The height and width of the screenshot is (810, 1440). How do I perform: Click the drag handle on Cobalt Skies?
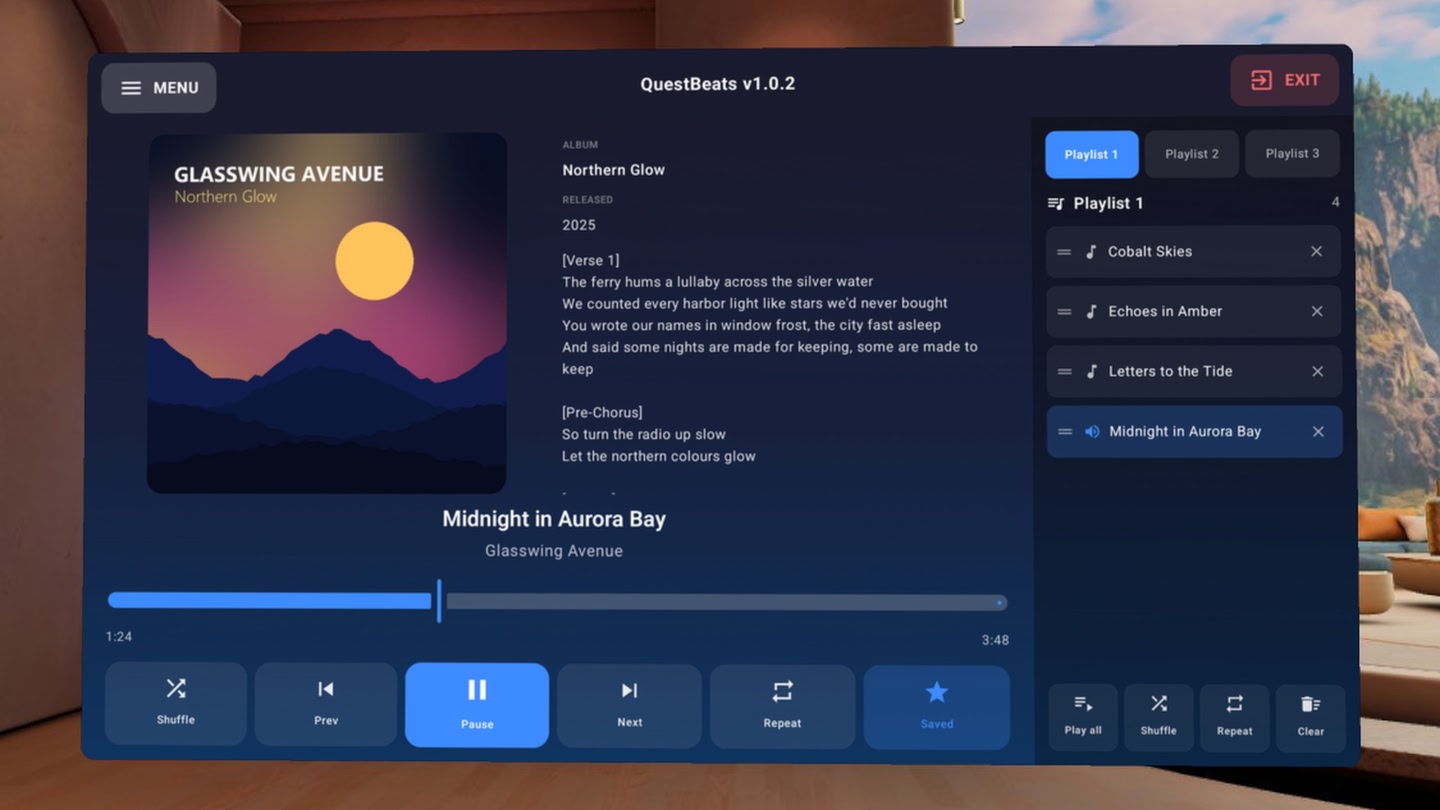(x=1064, y=252)
